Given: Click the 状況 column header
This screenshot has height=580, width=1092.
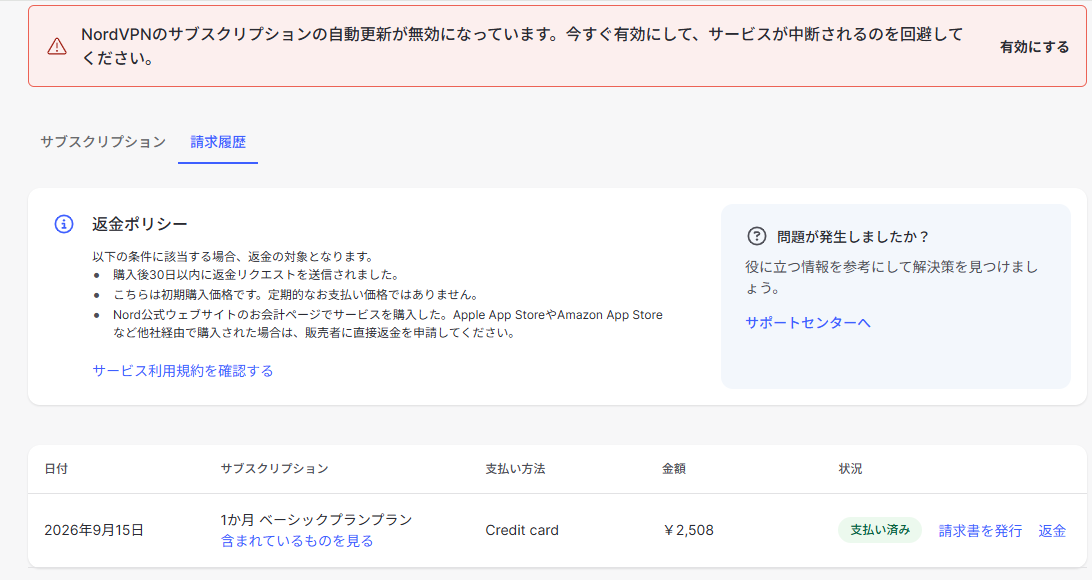Looking at the screenshot, I should pos(850,469).
